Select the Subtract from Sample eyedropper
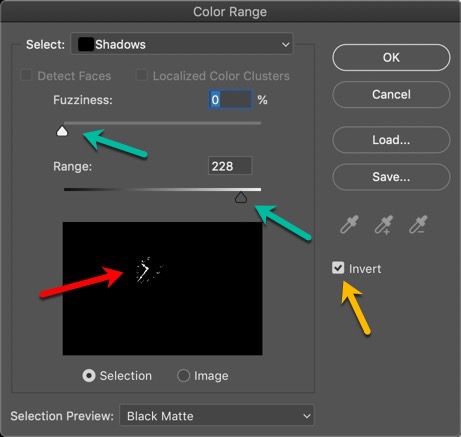Image resolution: width=461 pixels, height=437 pixels. (418, 224)
